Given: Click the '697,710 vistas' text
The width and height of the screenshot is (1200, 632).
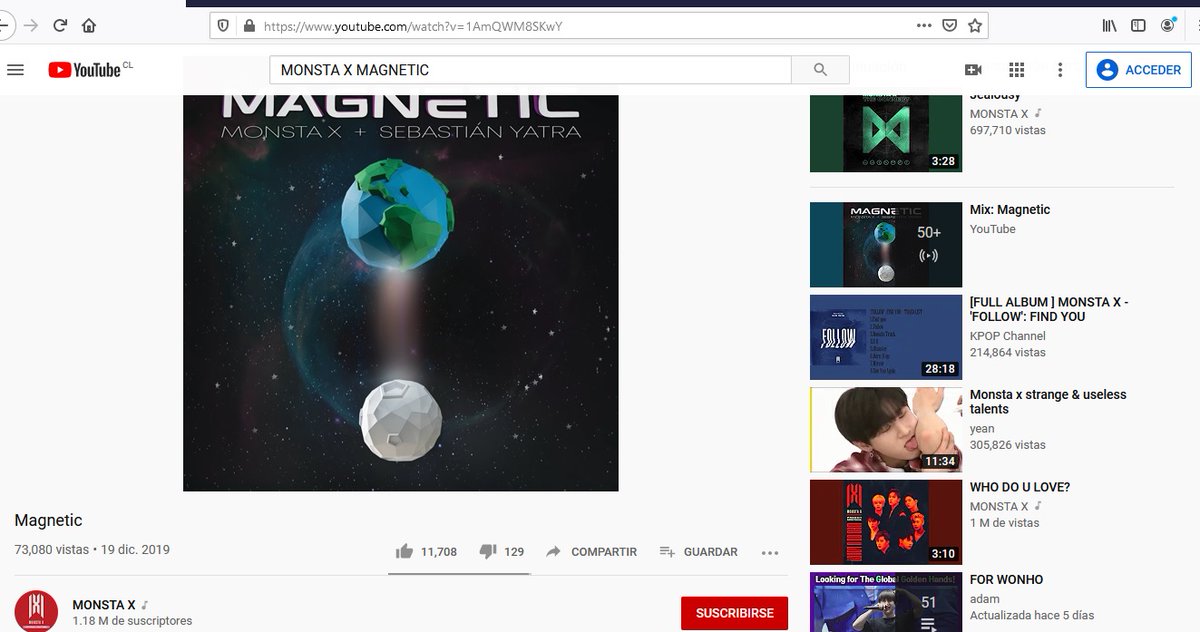Looking at the screenshot, I should (x=1008, y=130).
